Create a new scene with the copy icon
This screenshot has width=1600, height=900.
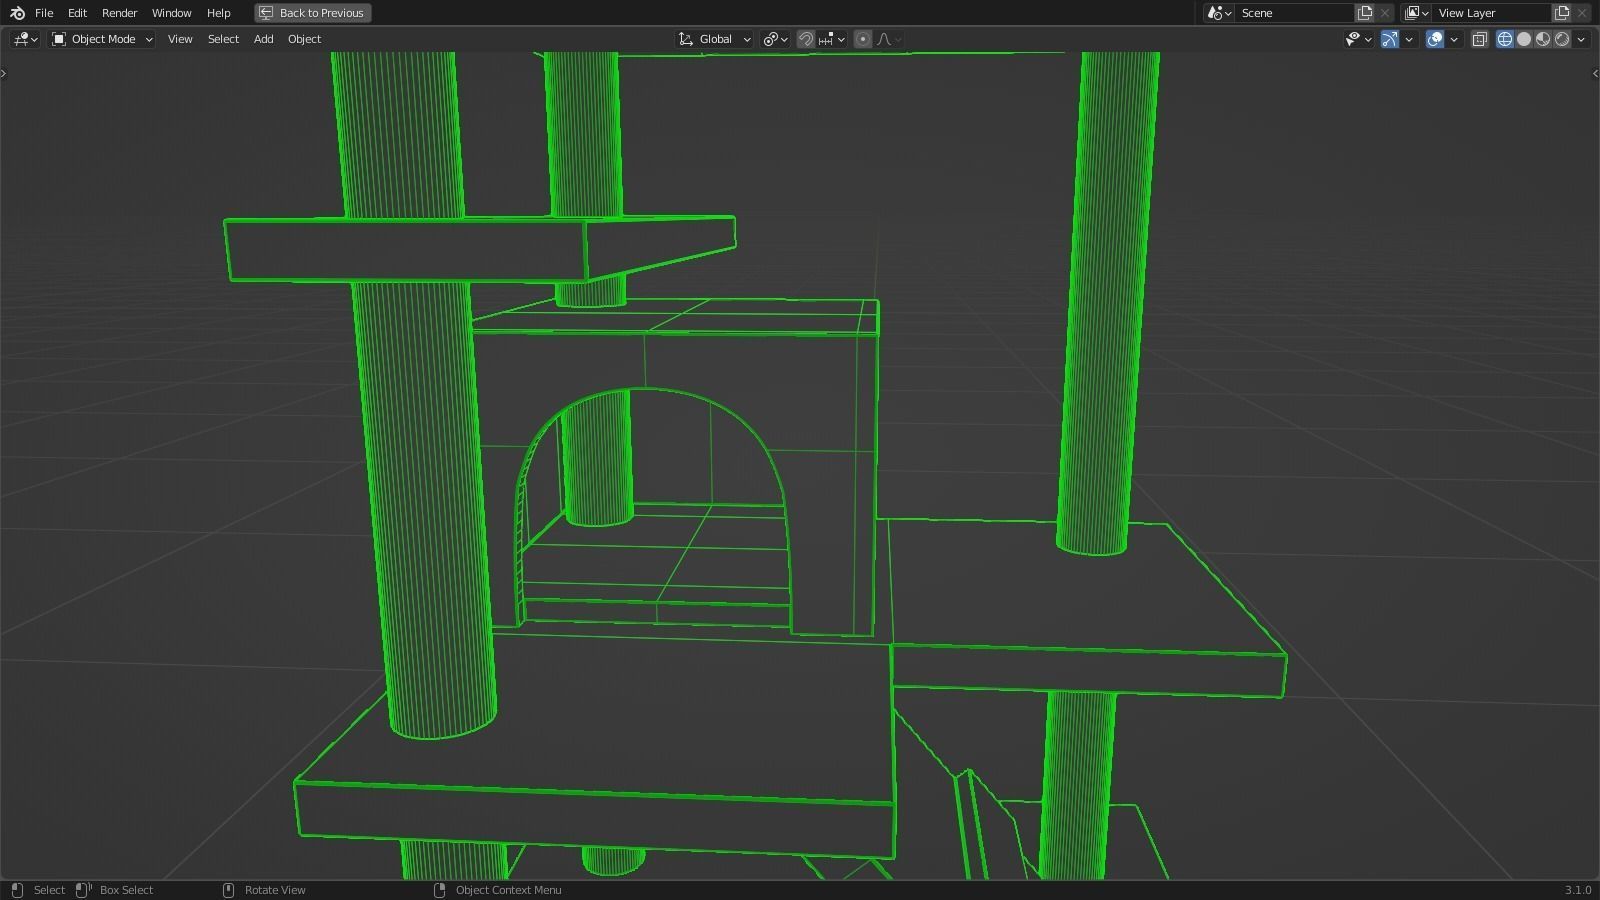pos(1365,13)
